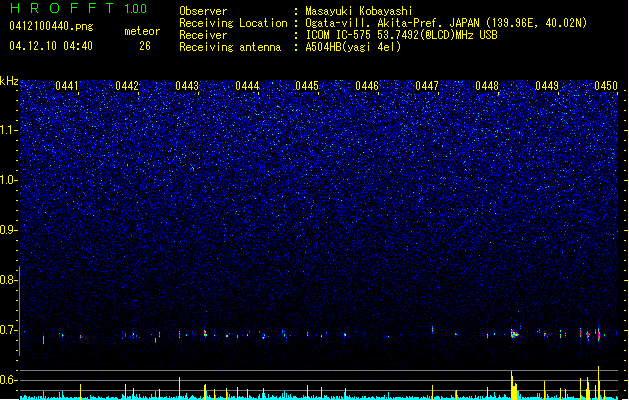
Task: Click the 0.8 kHz axis label
Action: click(x=8, y=280)
